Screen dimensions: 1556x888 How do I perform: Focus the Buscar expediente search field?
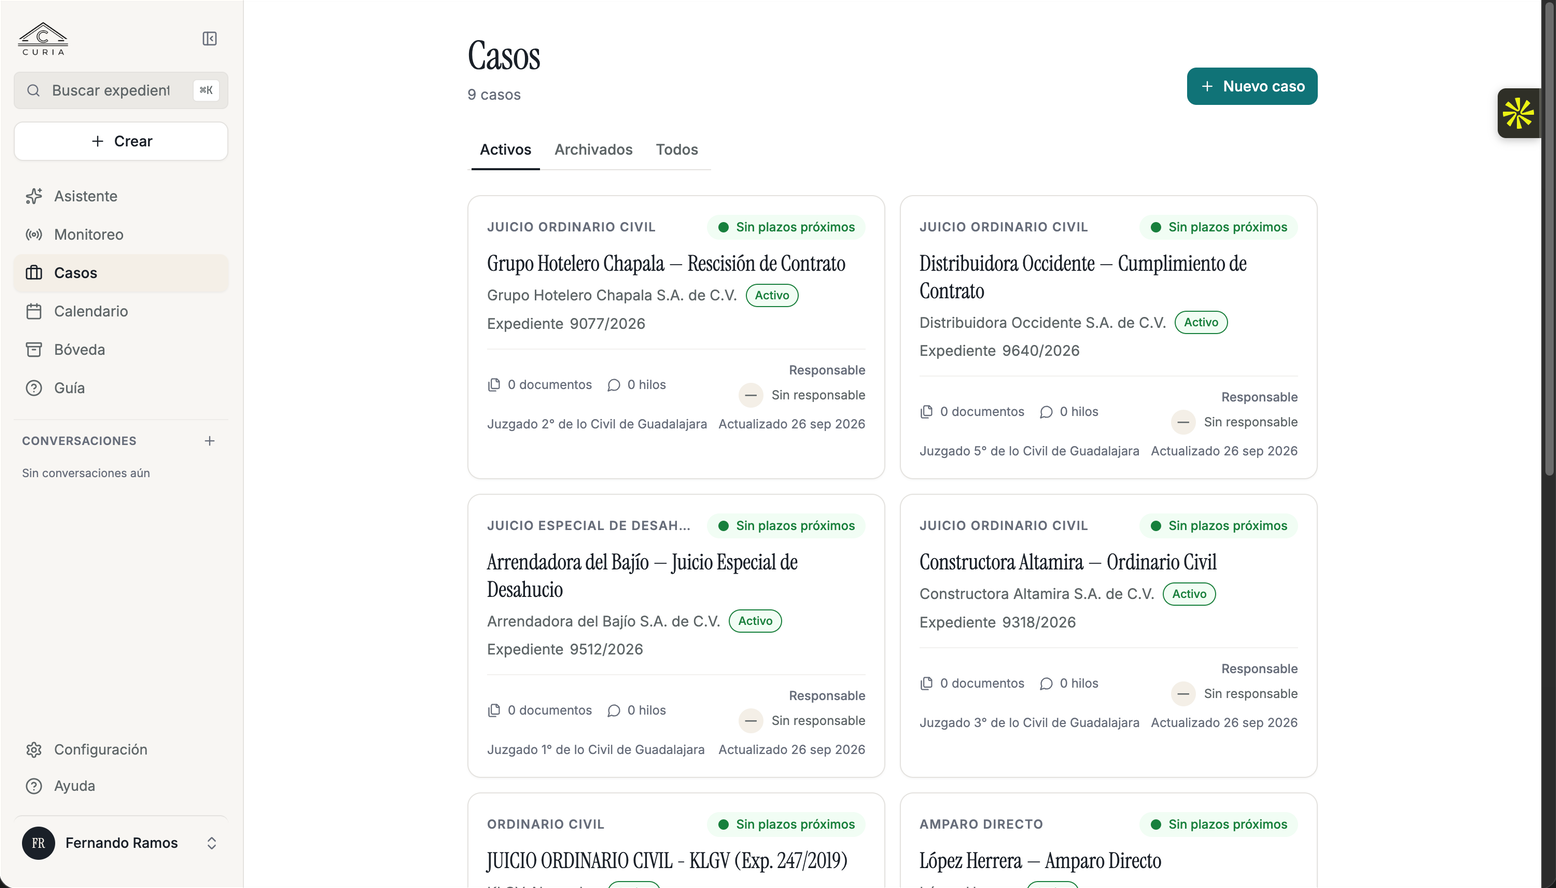tap(121, 90)
